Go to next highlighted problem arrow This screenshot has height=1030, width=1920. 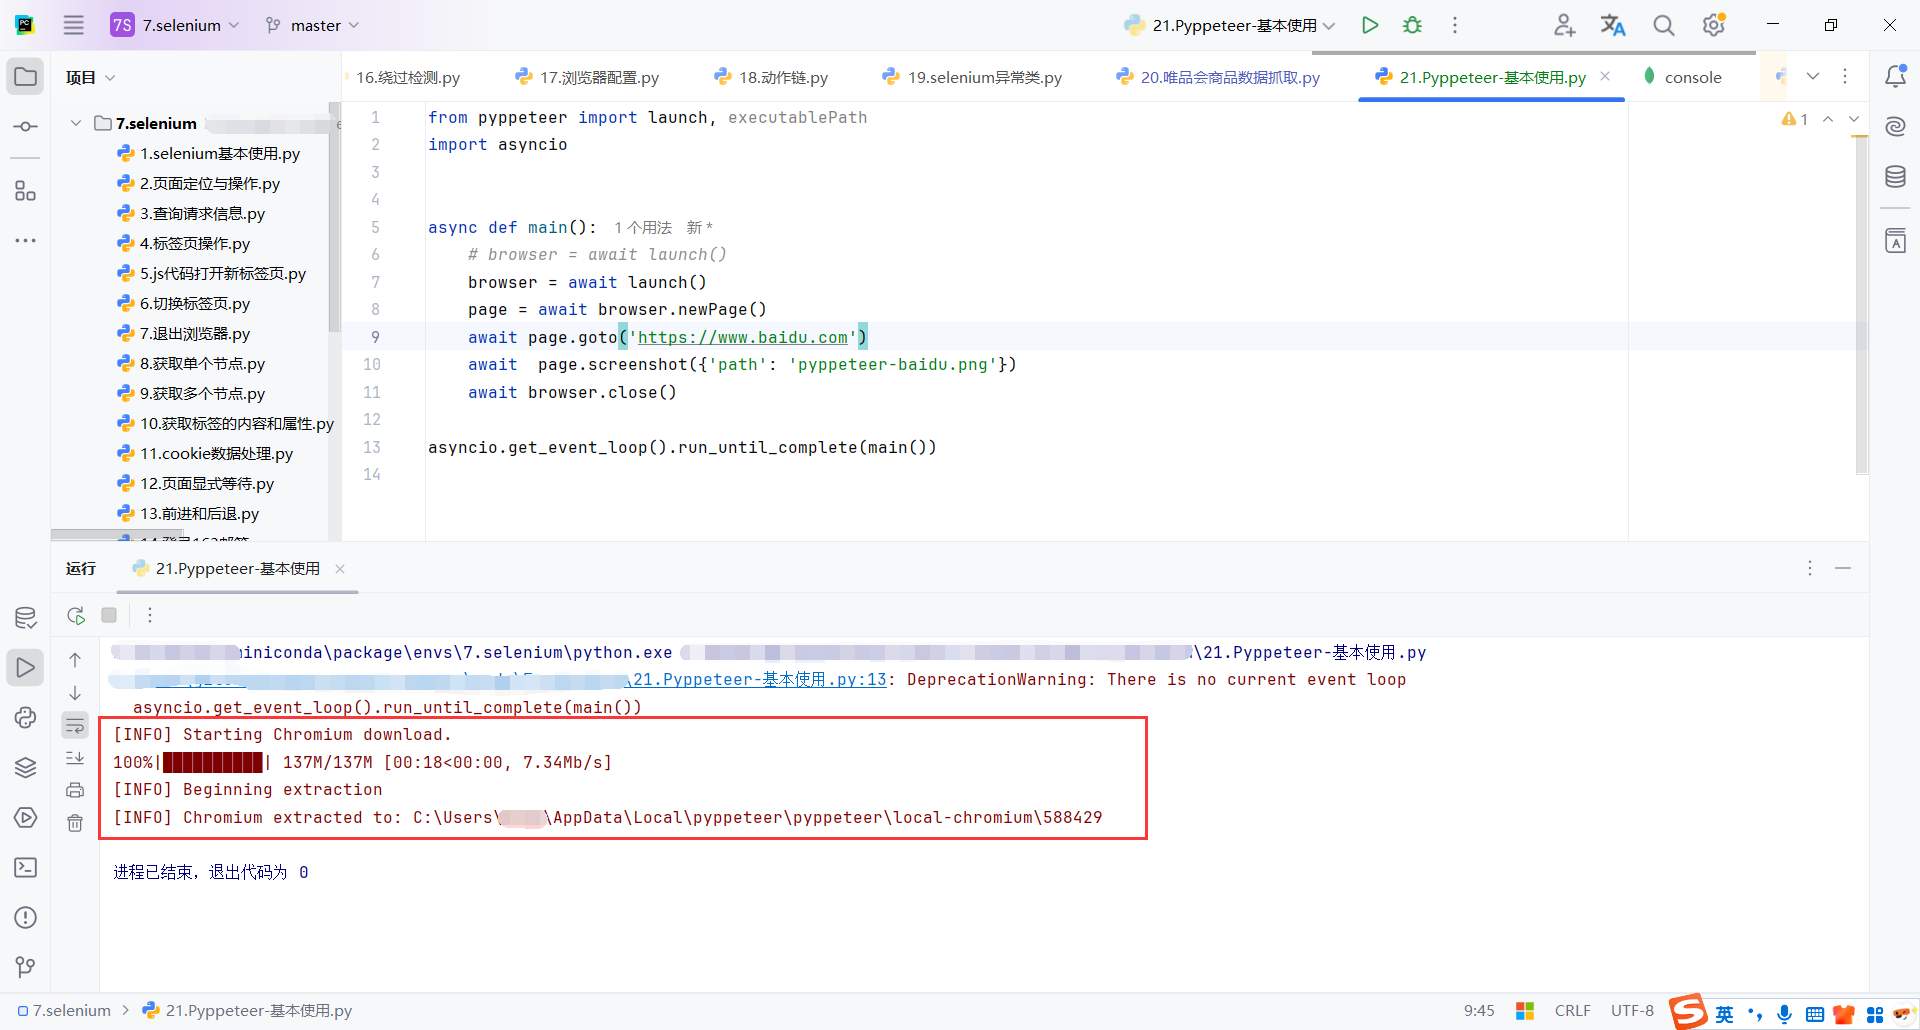pos(1854,119)
